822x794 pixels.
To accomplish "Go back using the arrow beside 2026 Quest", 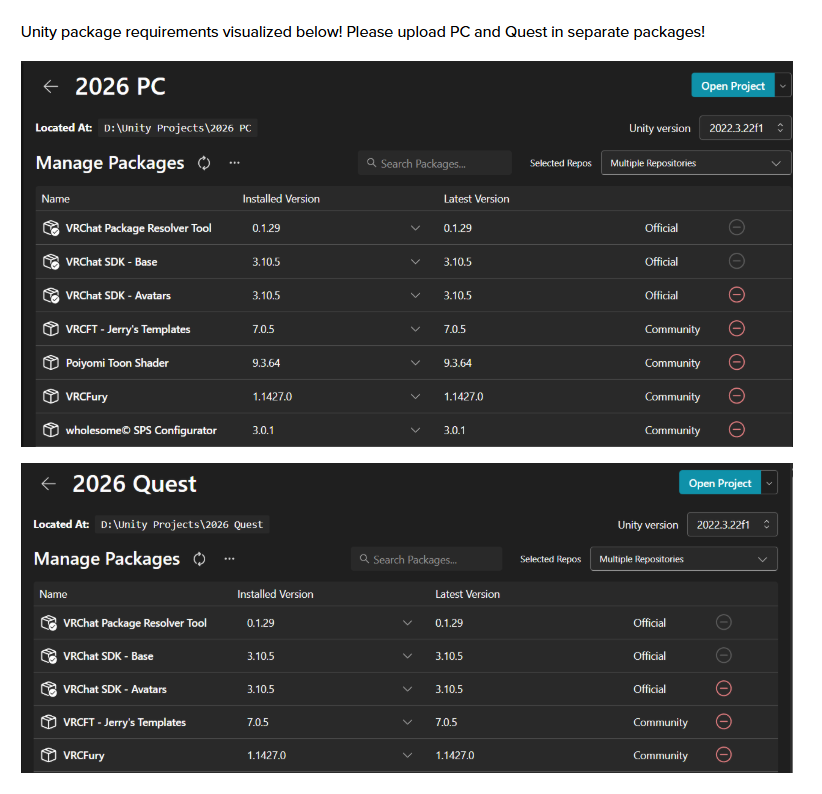I will tap(48, 483).
